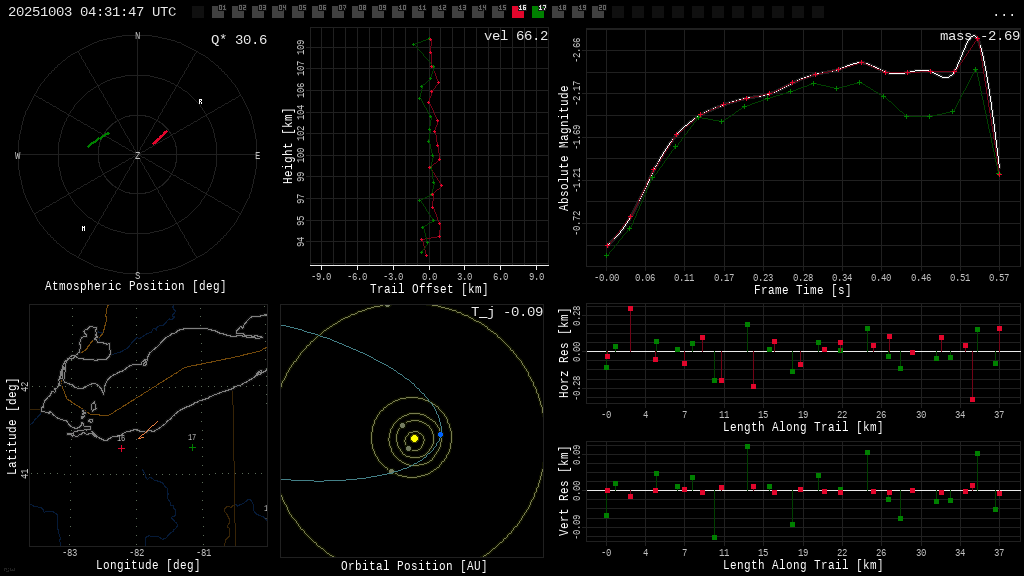Select station box 10

(x=398, y=12)
